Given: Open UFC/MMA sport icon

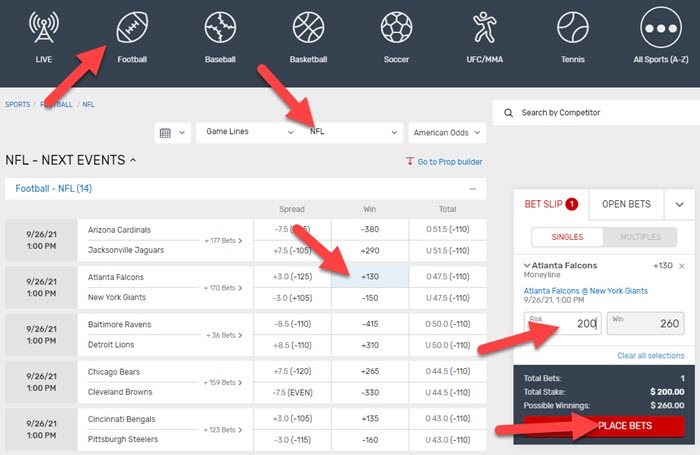Looking at the screenshot, I should 484,36.
